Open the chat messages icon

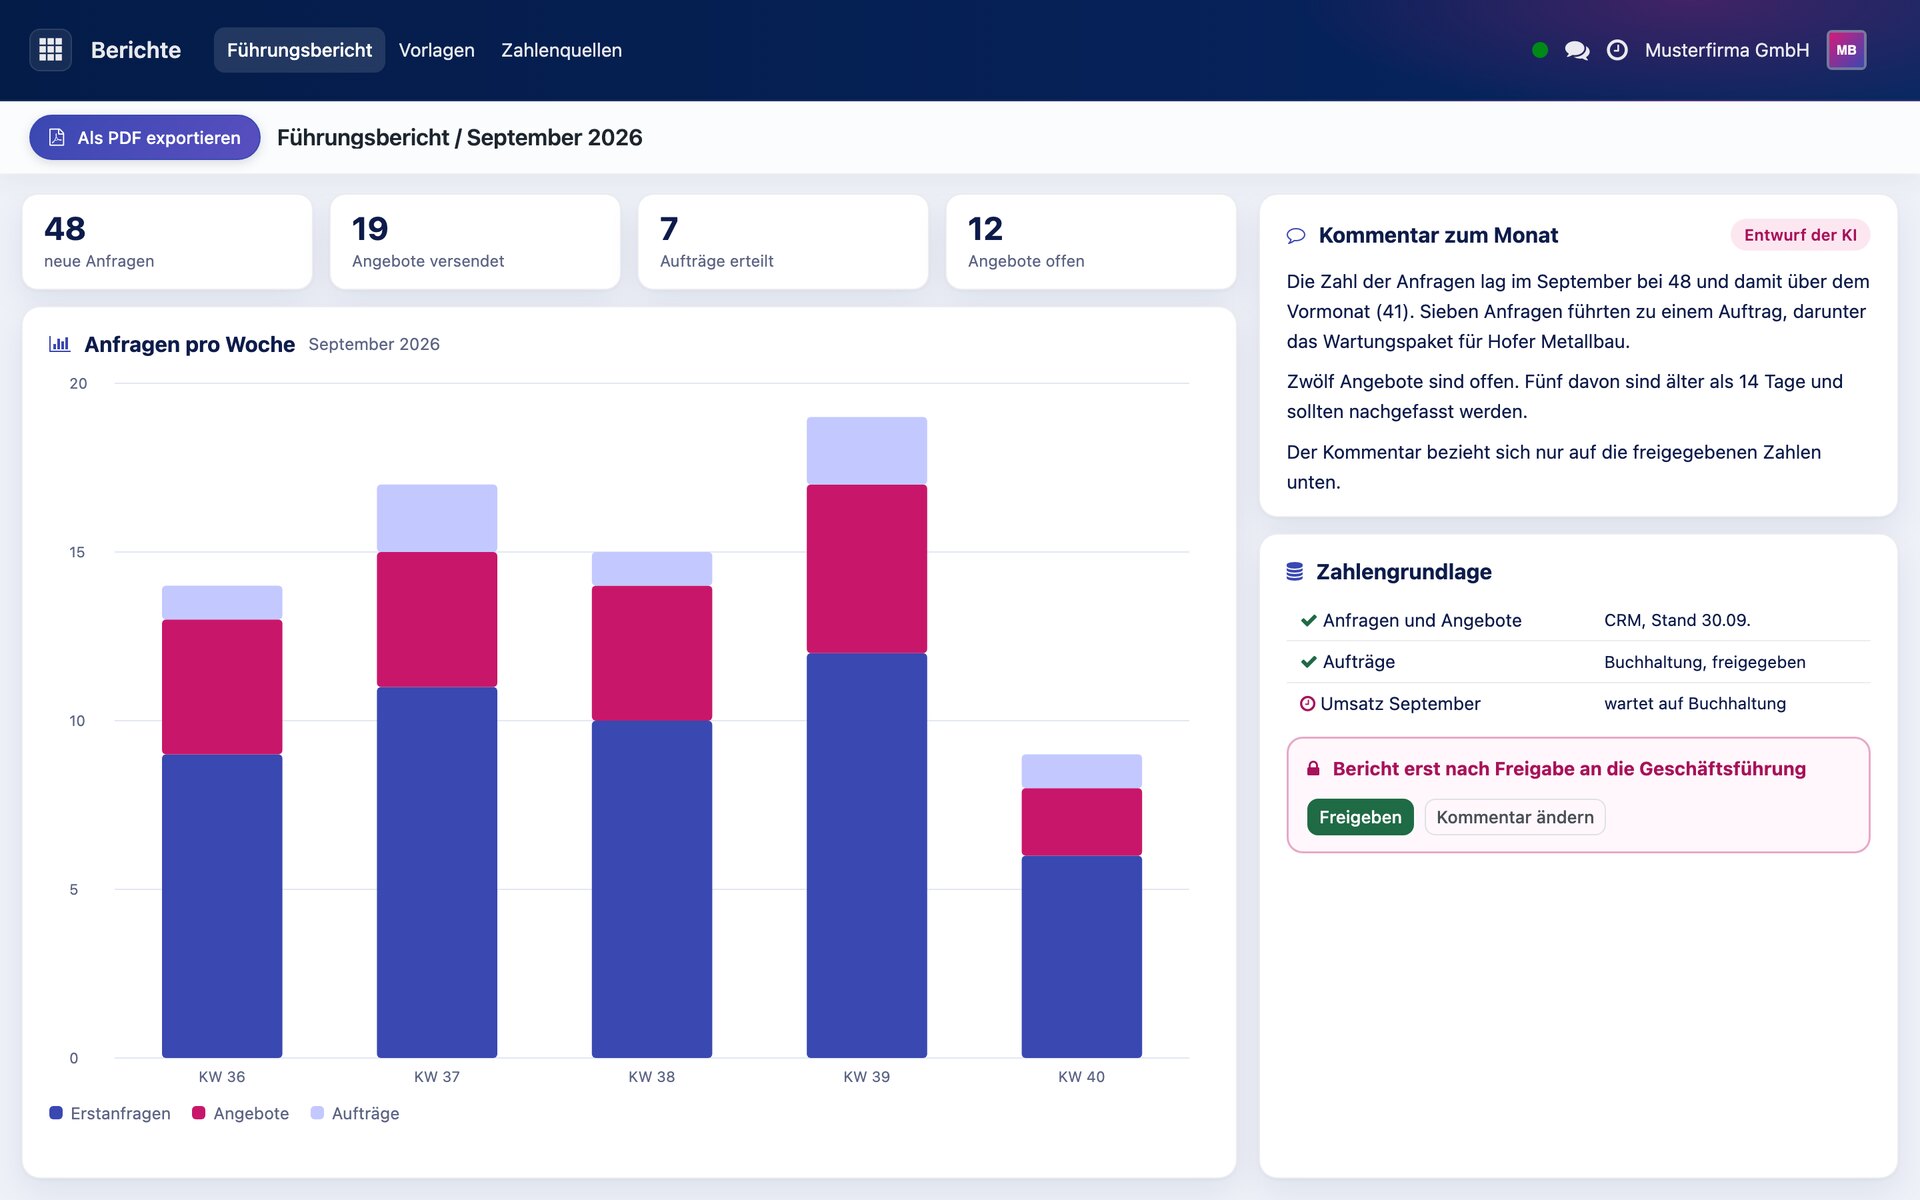(1577, 50)
